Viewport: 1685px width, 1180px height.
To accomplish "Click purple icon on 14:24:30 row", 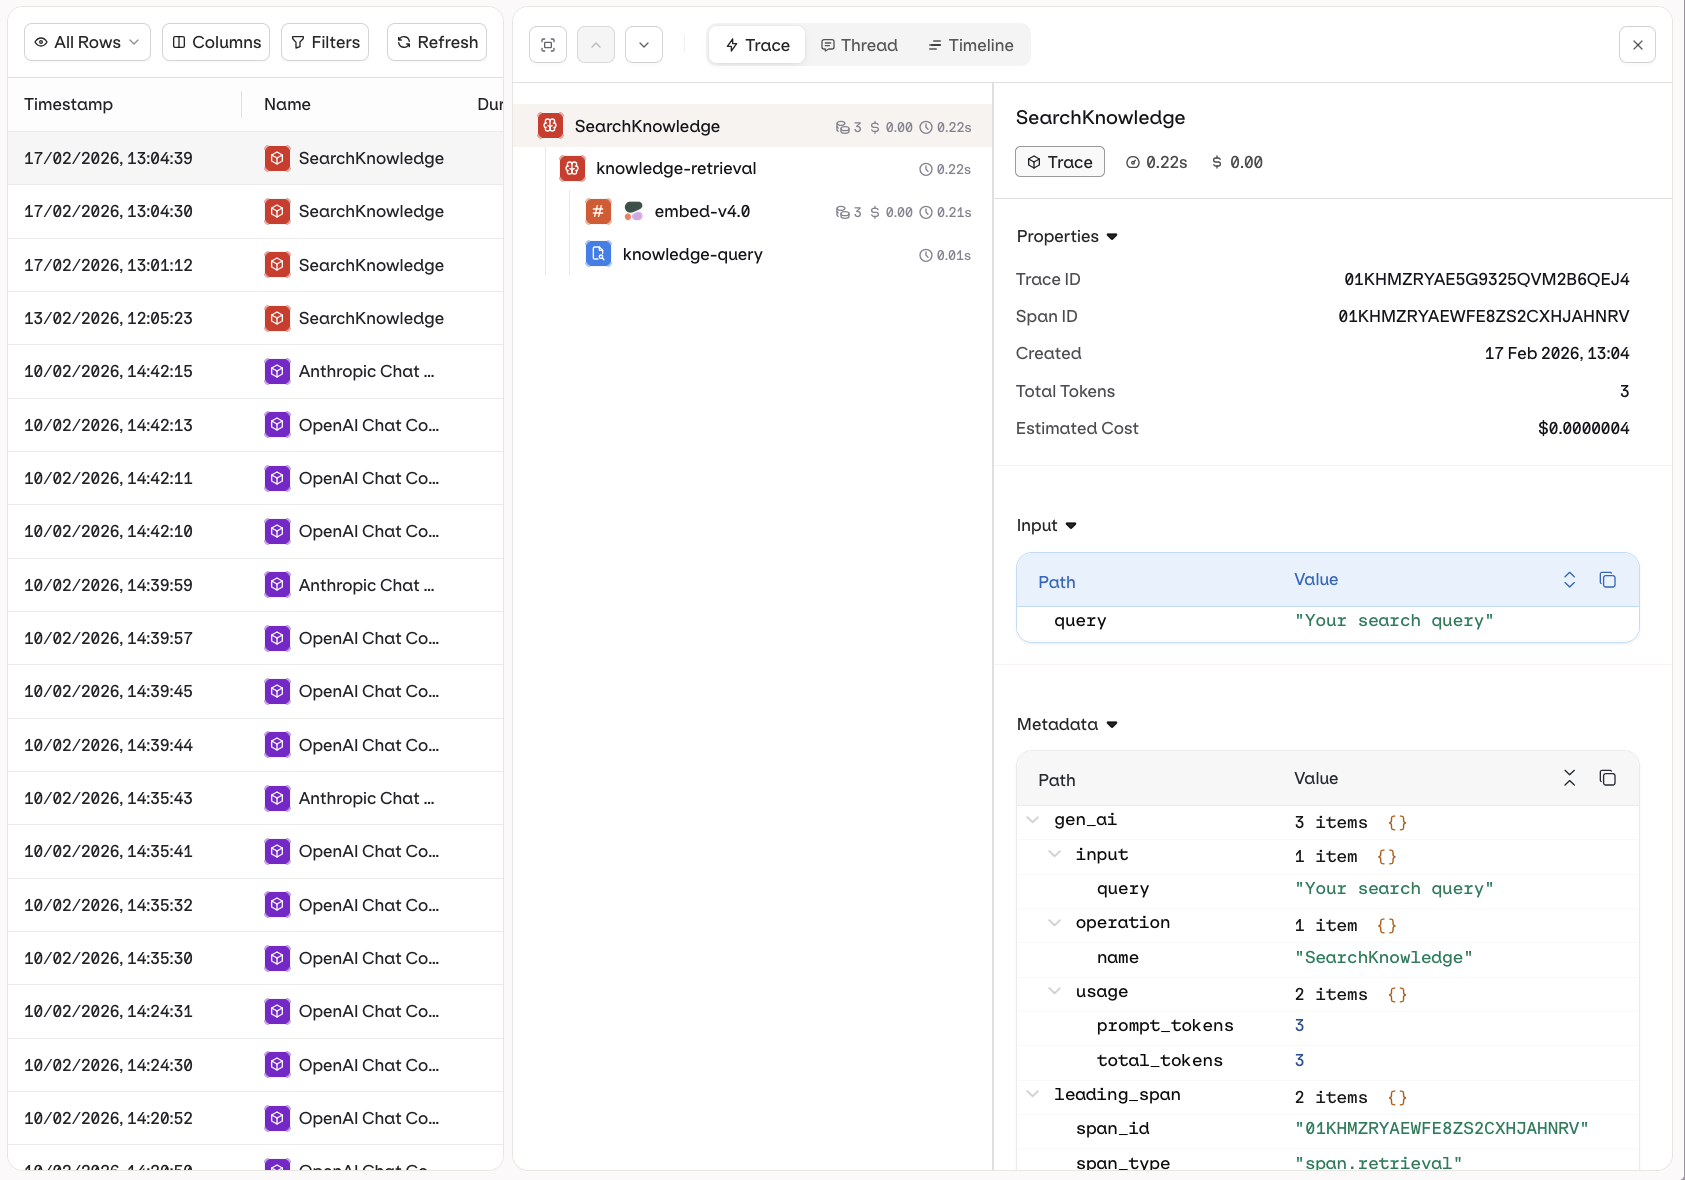I will (277, 1065).
